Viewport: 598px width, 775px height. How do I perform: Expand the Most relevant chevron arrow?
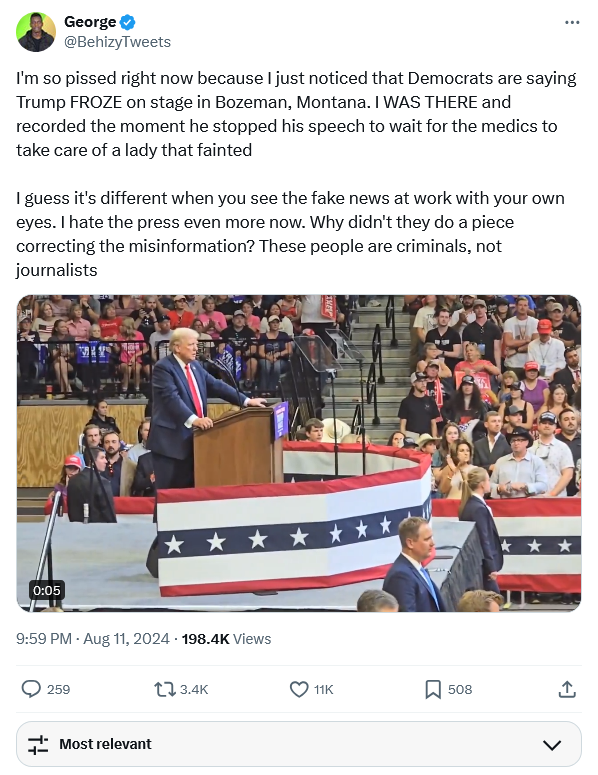pos(552,744)
